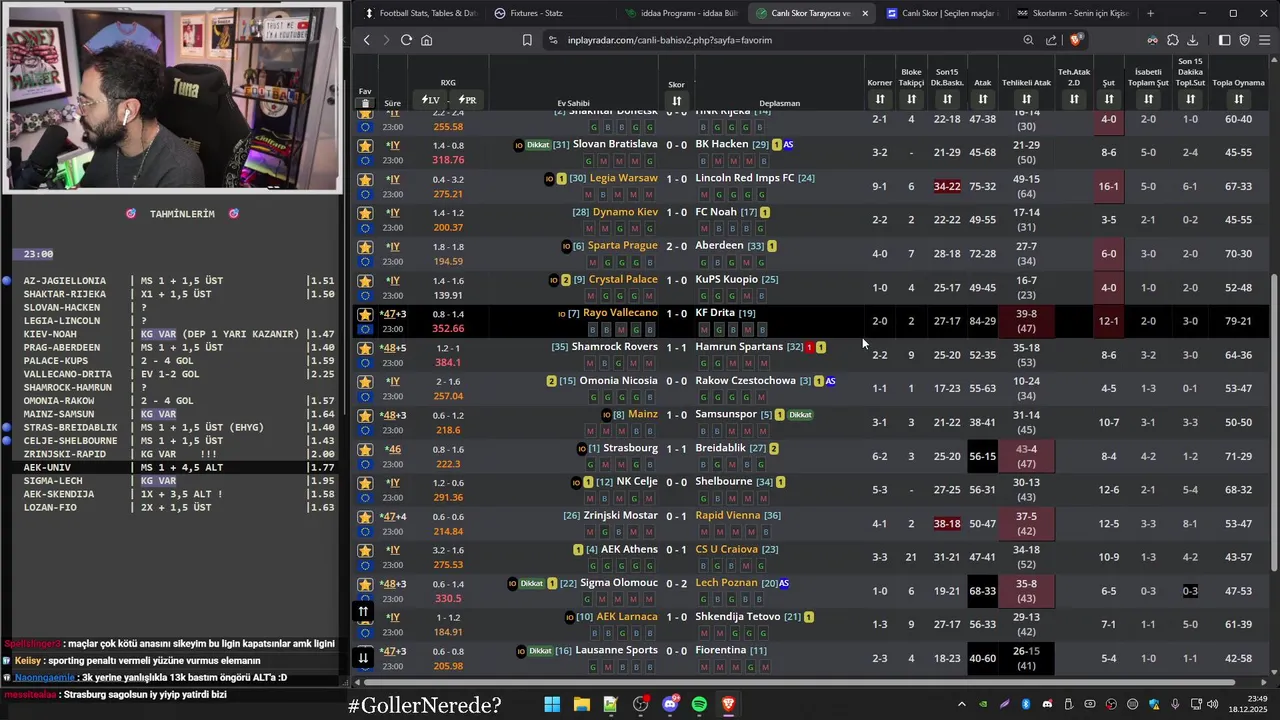Image resolution: width=1280 pixels, height=720 pixels.
Task: Toggle favorite star for Sparta Prague
Action: point(365,247)
